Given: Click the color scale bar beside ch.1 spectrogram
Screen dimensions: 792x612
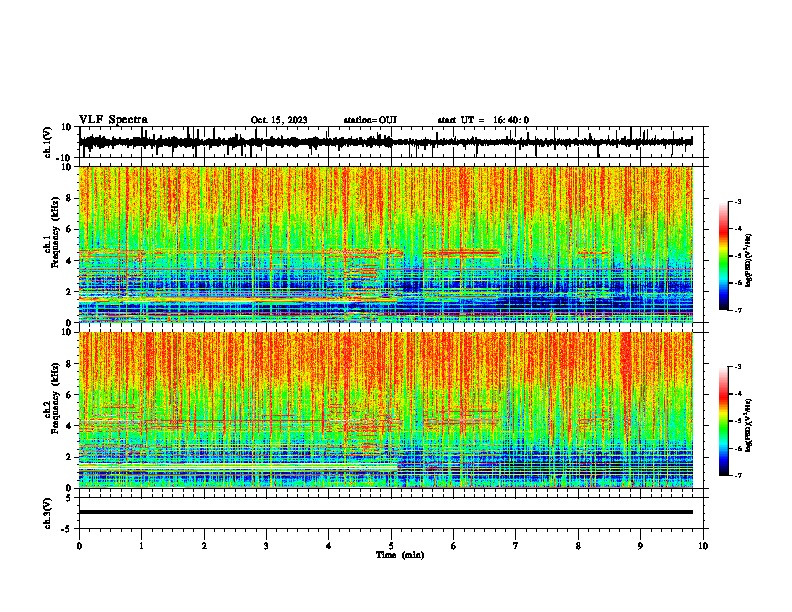Looking at the screenshot, I should point(724,256).
